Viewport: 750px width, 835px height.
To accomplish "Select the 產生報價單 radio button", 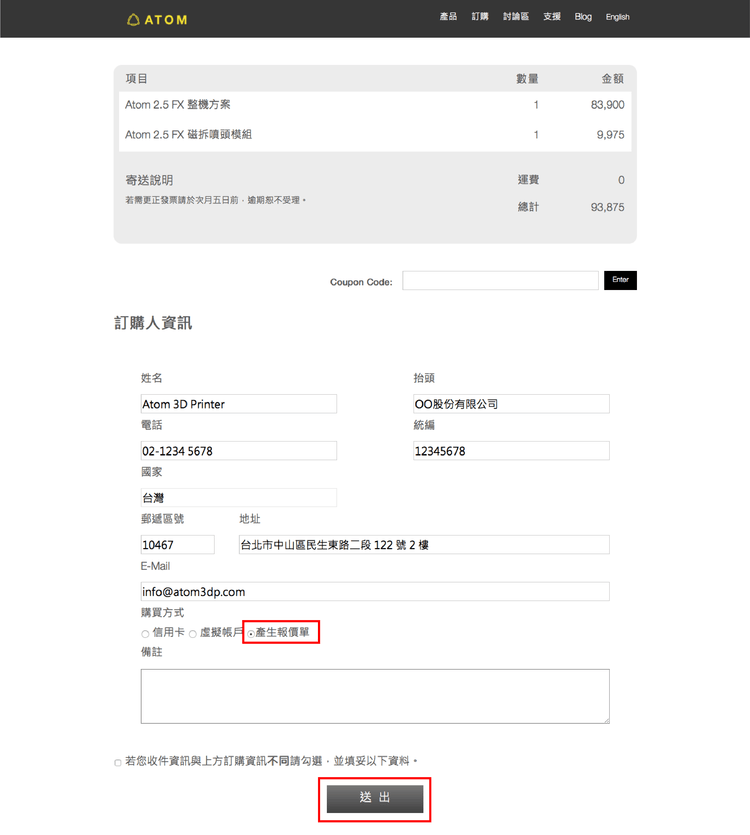I will (251, 634).
